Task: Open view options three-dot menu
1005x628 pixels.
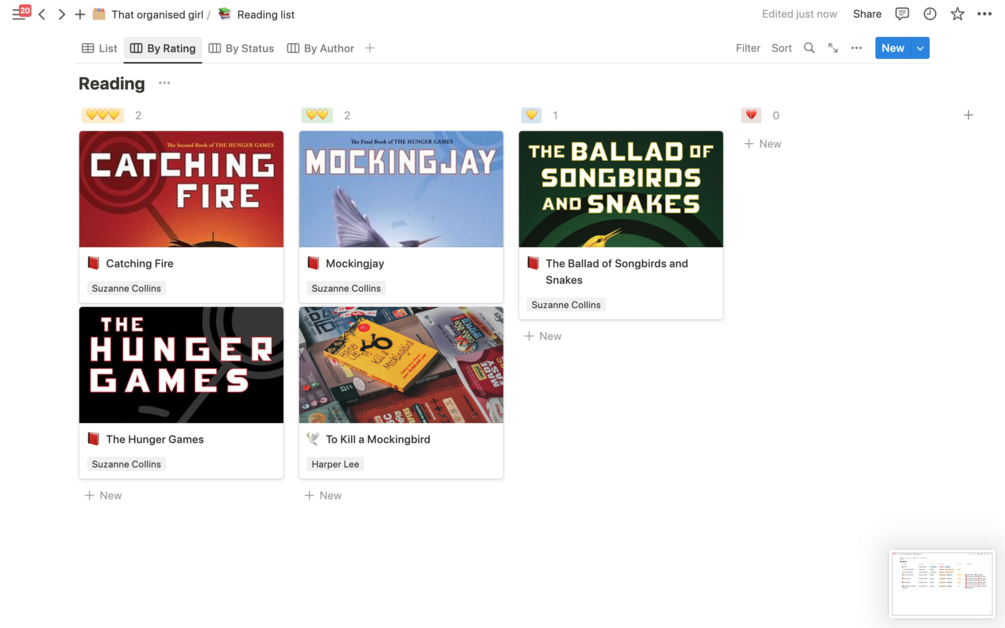Action: (x=856, y=48)
